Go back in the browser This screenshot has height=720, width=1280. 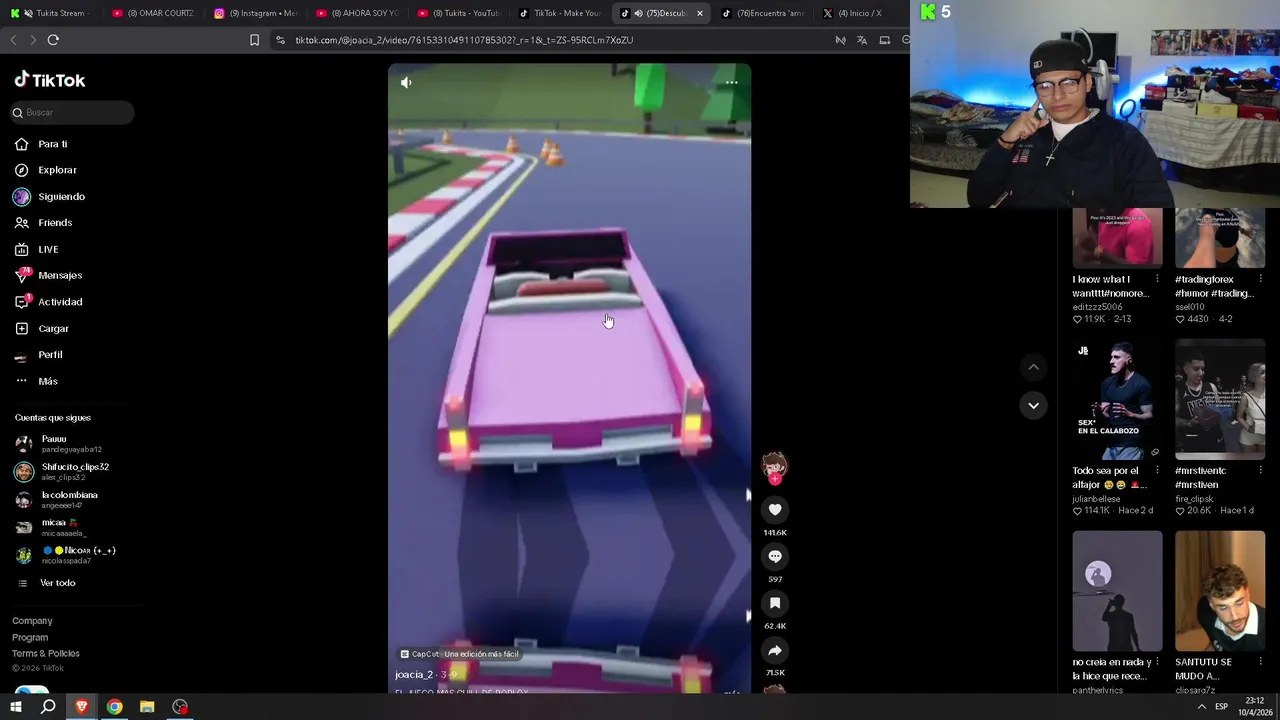(13, 40)
